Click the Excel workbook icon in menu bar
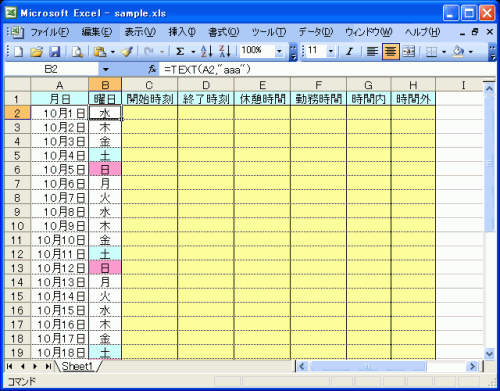 [x=16, y=32]
